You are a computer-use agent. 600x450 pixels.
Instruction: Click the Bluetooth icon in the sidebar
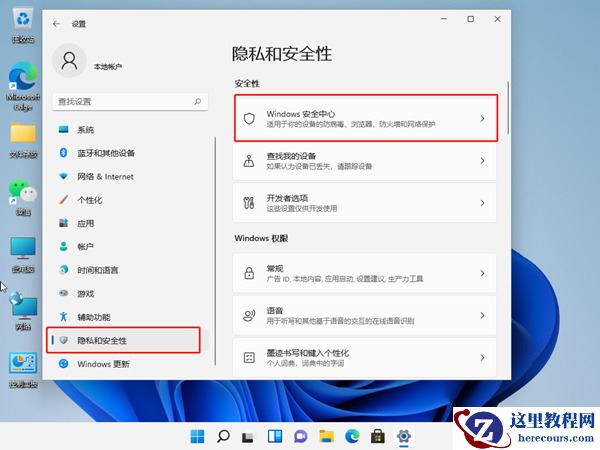point(64,153)
